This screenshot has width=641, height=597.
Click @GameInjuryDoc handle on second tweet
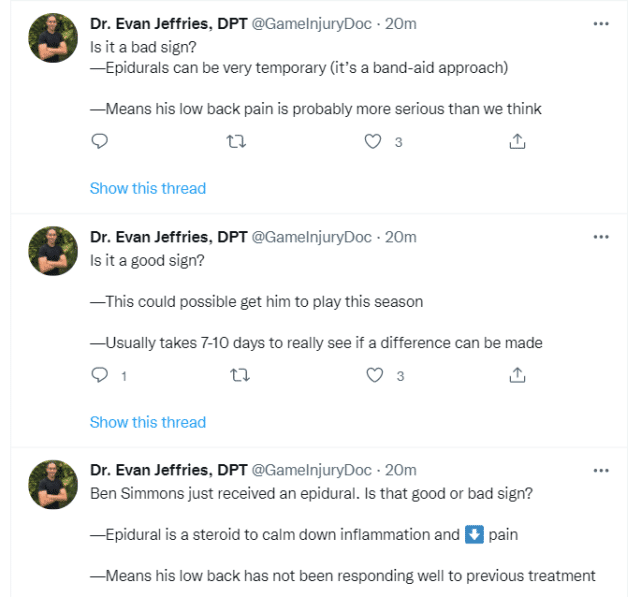click(x=311, y=237)
